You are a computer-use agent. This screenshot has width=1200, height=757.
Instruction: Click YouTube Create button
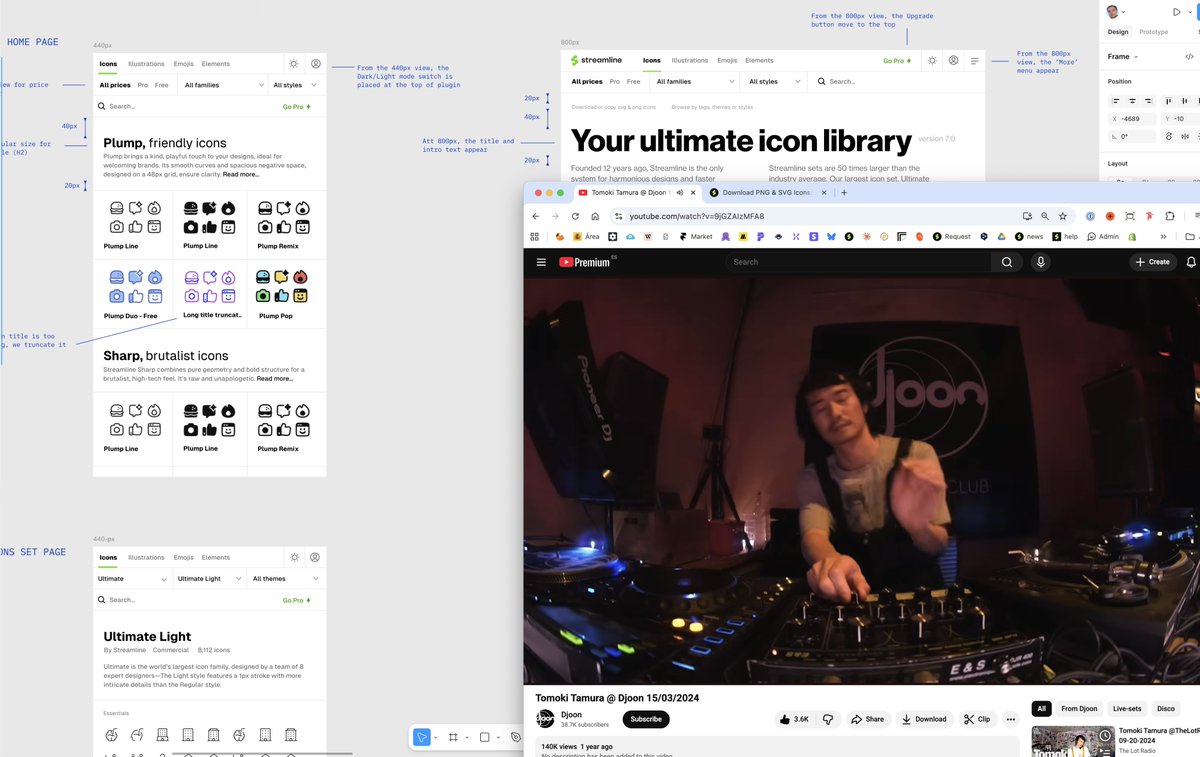1152,262
